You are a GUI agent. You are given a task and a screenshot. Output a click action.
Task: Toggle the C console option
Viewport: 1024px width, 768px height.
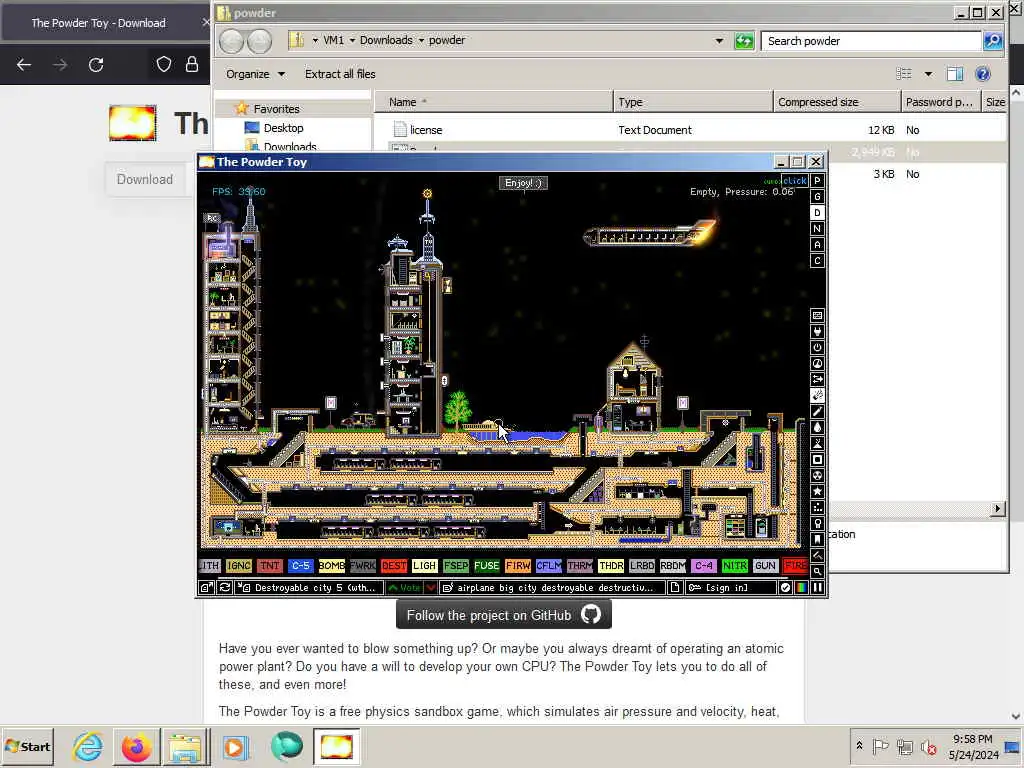tap(817, 261)
